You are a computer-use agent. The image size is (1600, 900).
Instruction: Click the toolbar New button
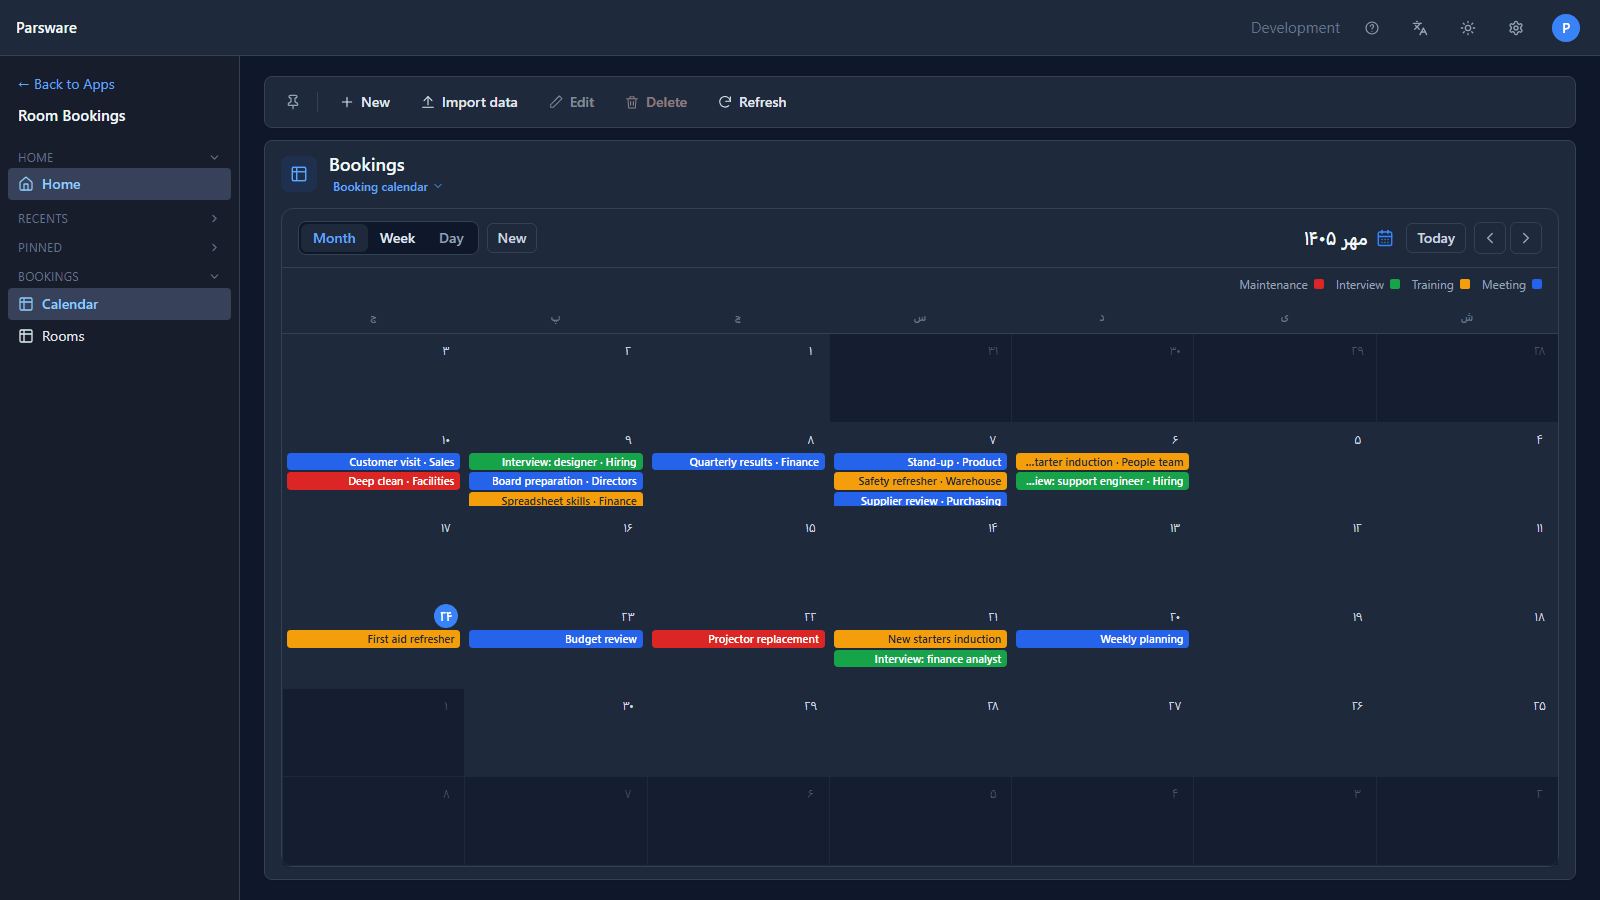click(x=365, y=102)
